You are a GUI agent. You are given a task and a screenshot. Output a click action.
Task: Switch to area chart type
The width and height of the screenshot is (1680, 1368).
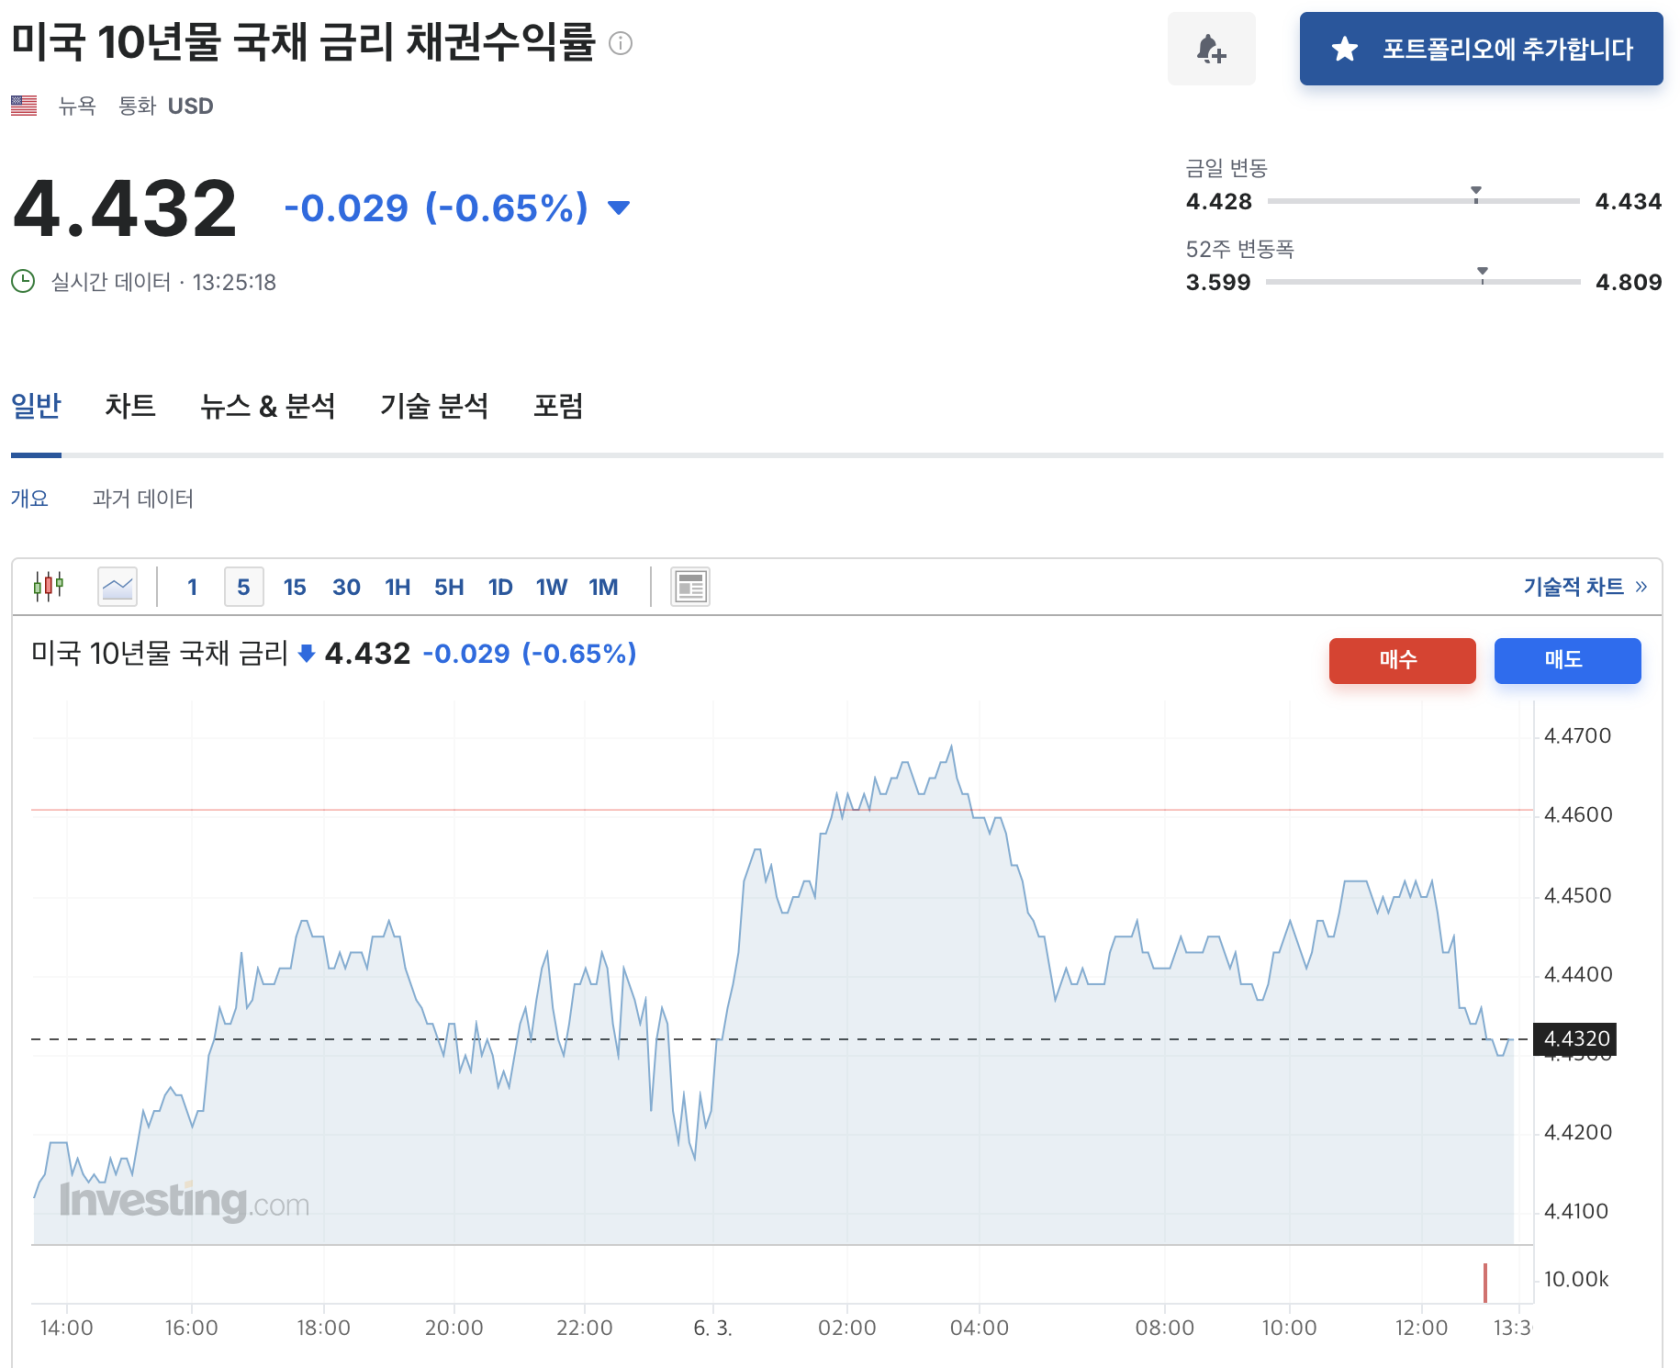(117, 587)
